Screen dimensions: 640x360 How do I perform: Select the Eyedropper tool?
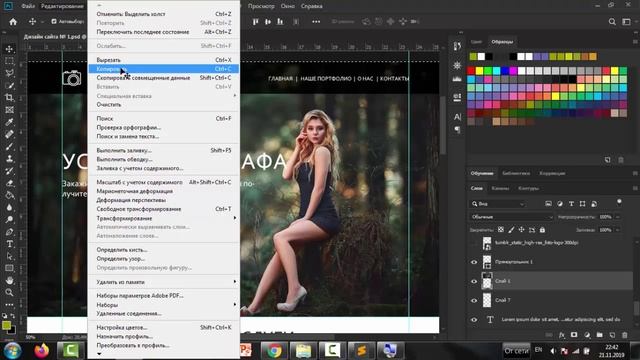9,122
